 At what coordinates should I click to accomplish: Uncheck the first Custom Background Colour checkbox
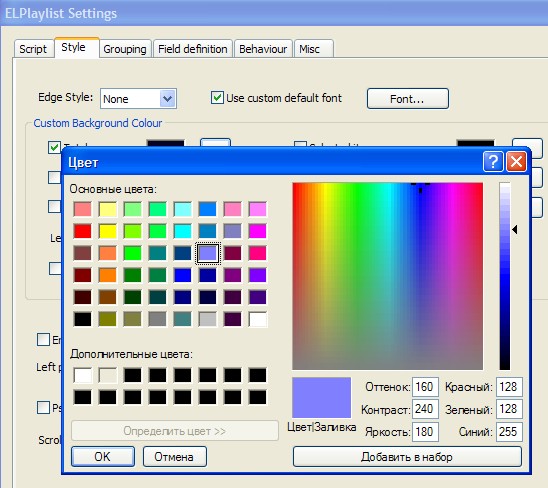(54, 147)
